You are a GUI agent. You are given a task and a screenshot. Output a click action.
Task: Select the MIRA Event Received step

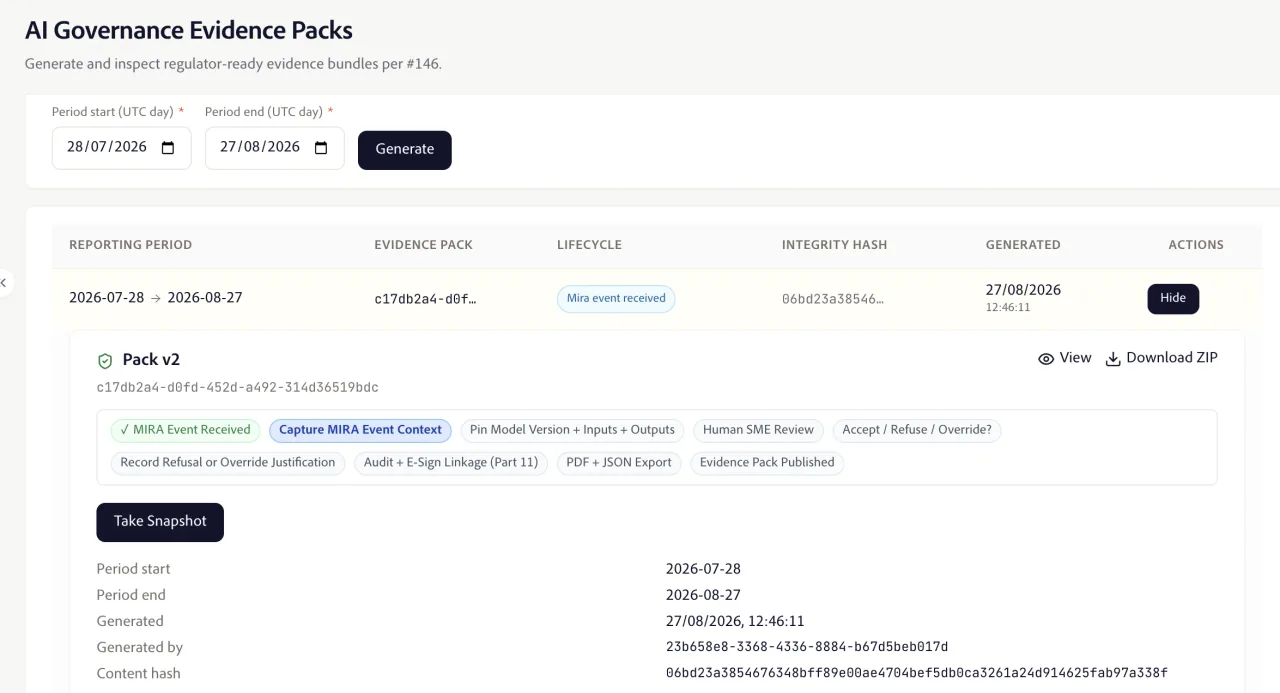(185, 430)
